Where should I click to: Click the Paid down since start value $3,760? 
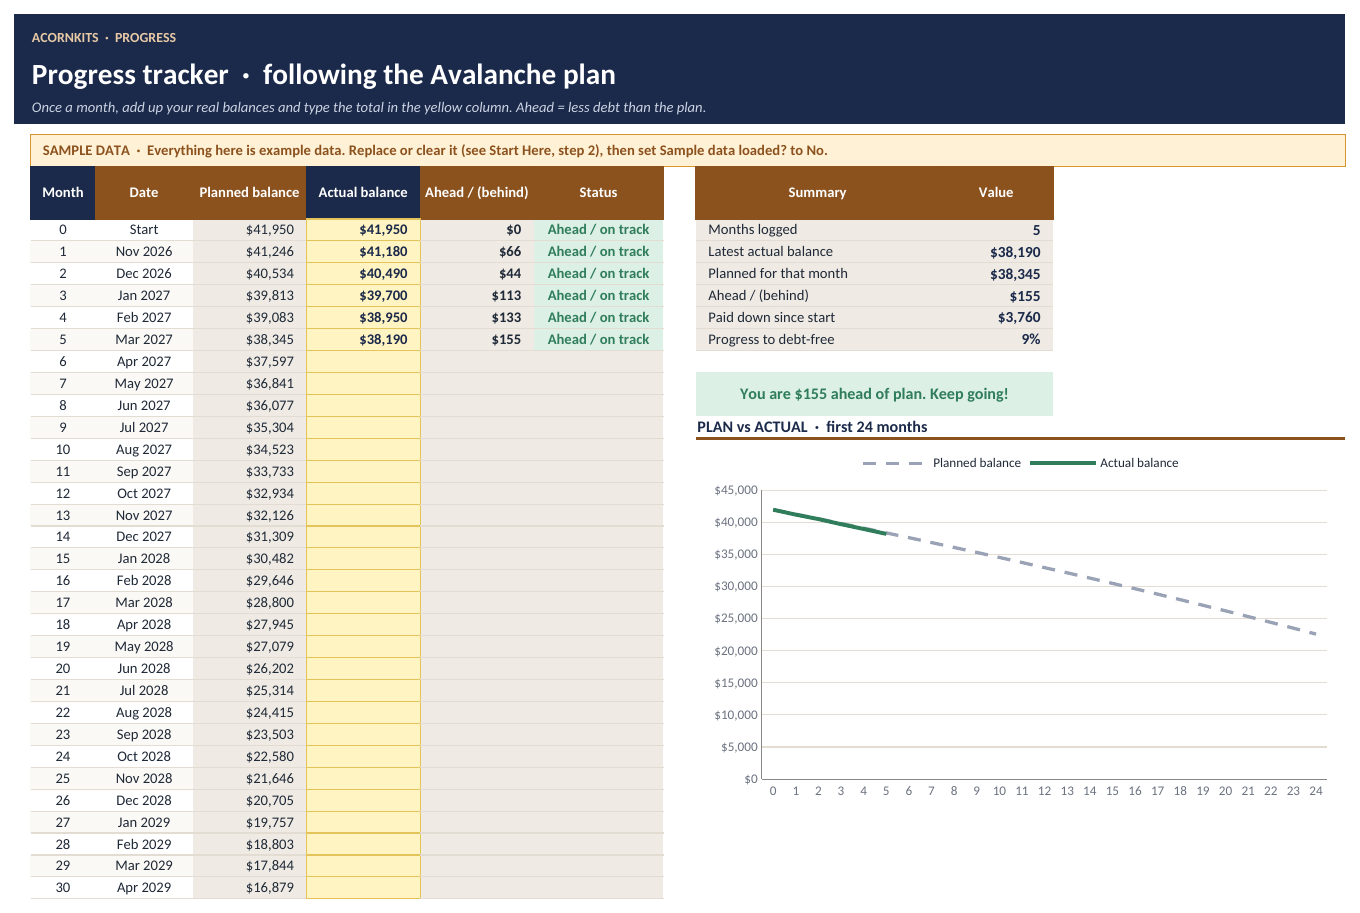point(996,318)
